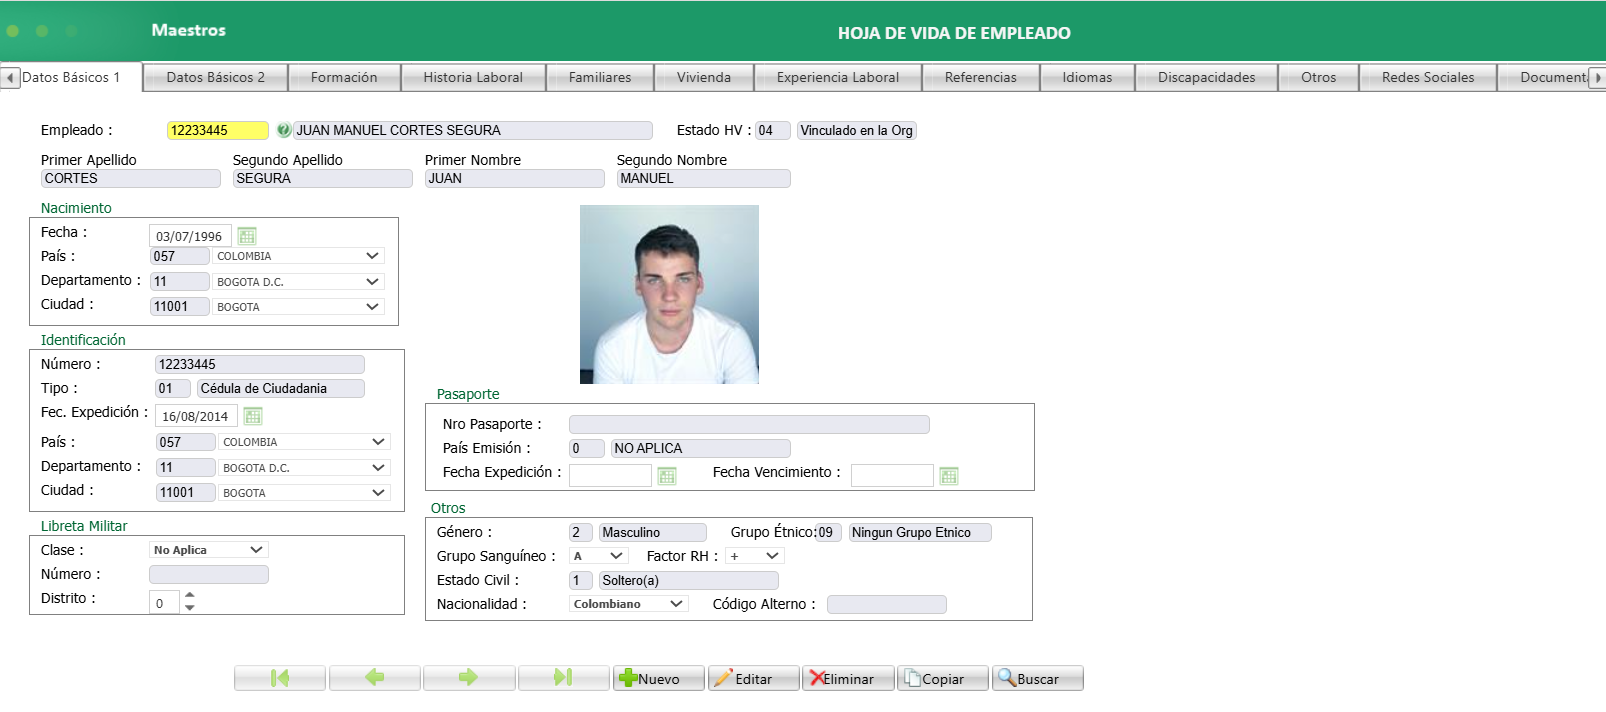This screenshot has height=712, width=1606.
Task: Open calendar for passport Fecha Vencimiento
Action: point(949,476)
